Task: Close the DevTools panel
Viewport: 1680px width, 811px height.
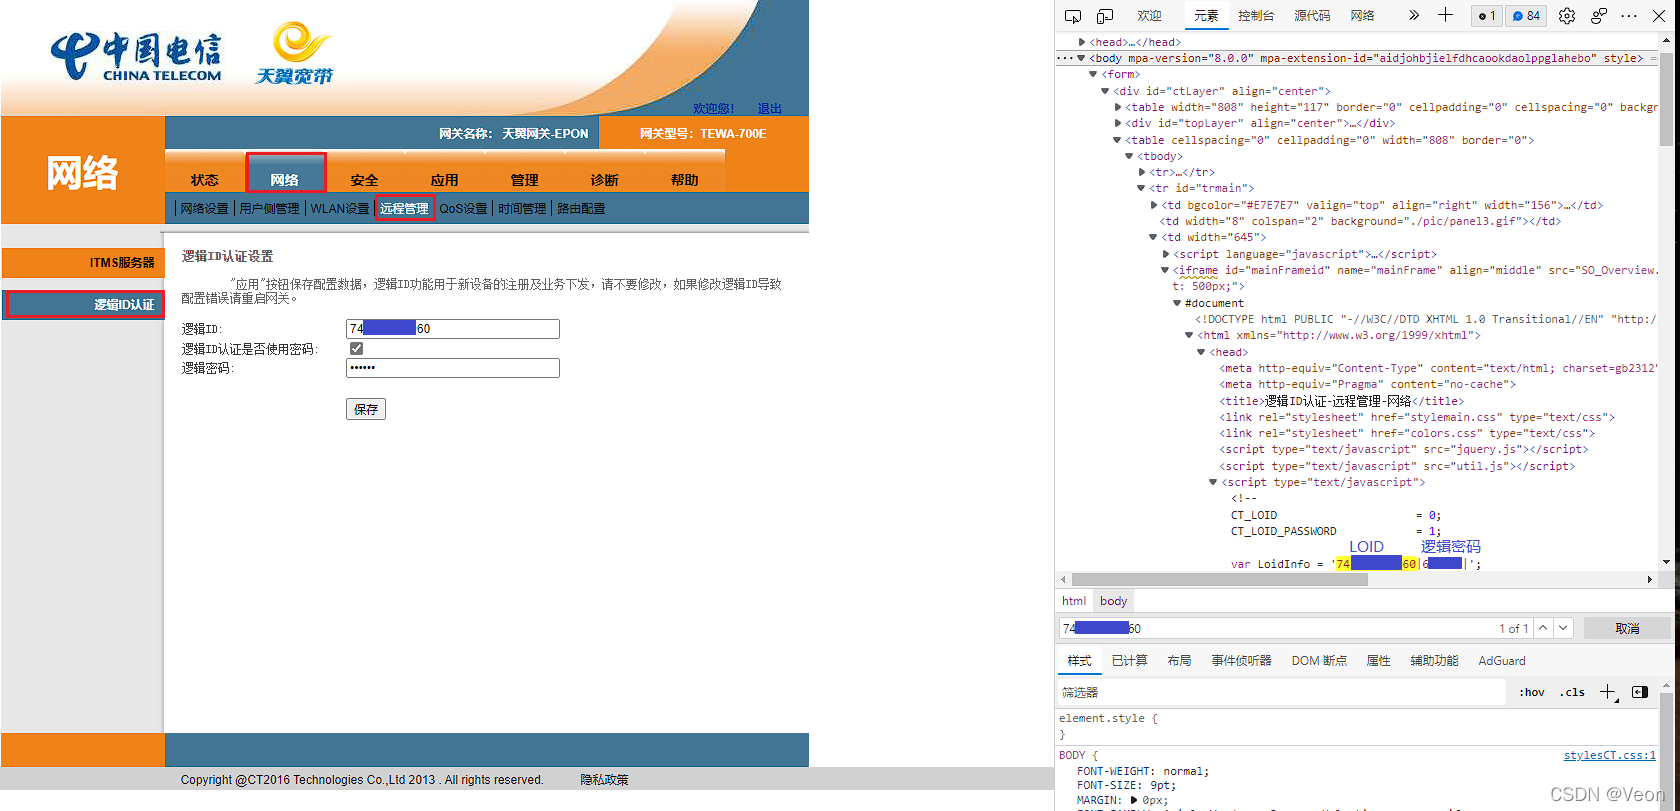Action: point(1659,16)
